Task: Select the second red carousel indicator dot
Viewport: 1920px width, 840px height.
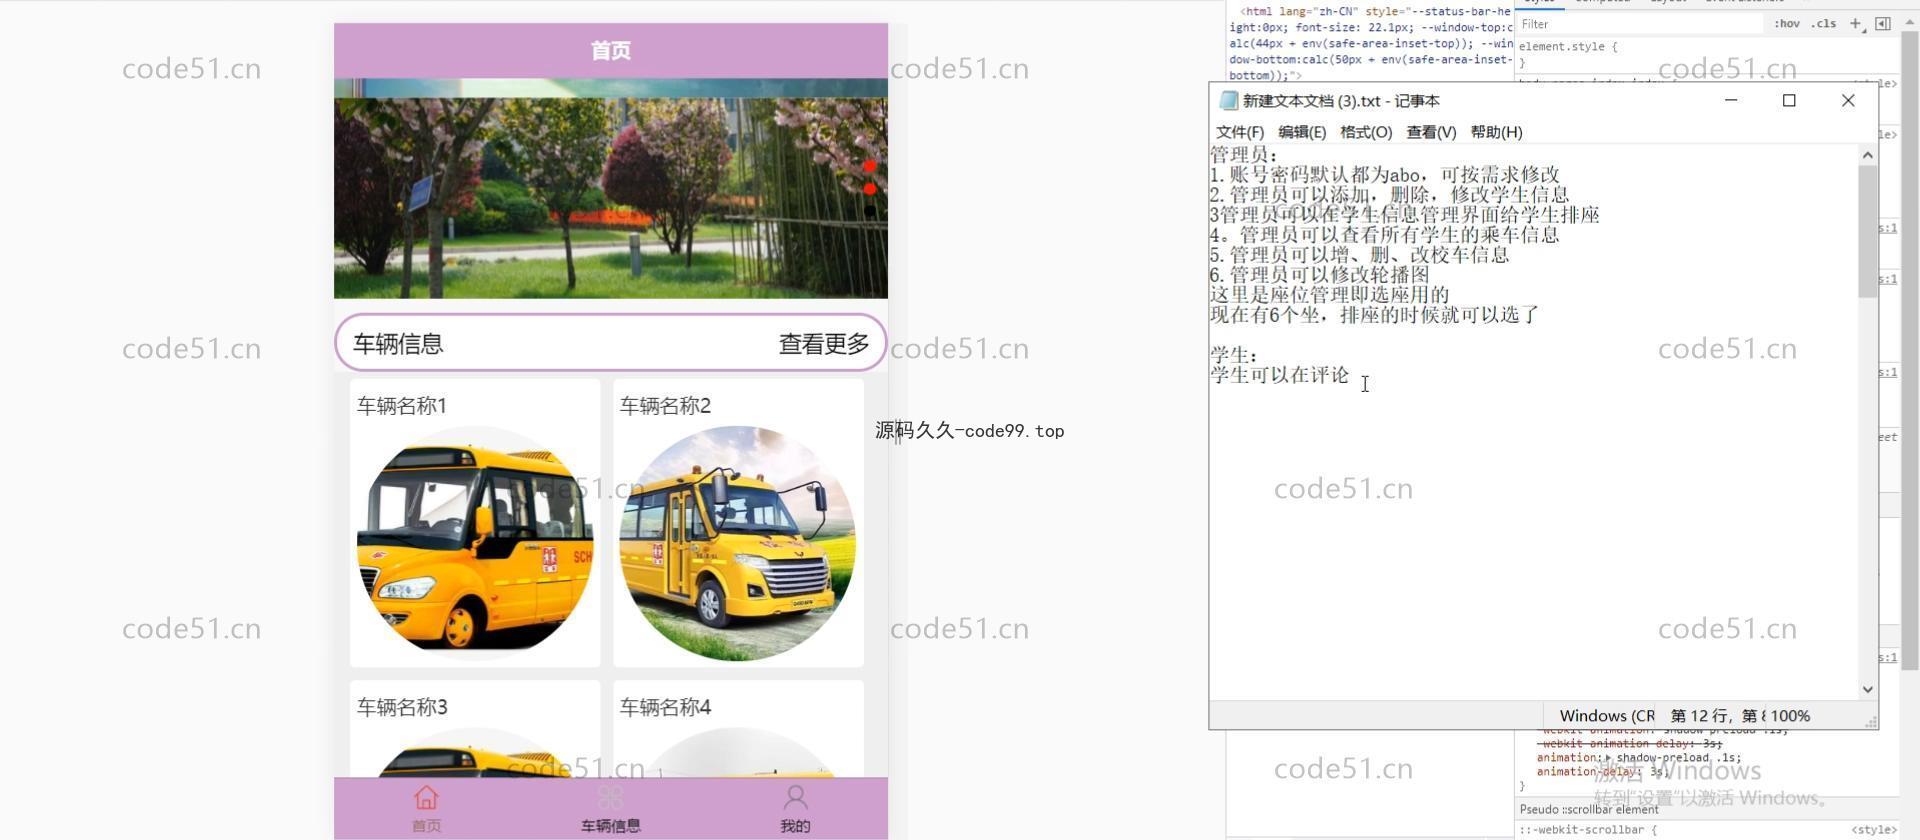Action: click(870, 189)
